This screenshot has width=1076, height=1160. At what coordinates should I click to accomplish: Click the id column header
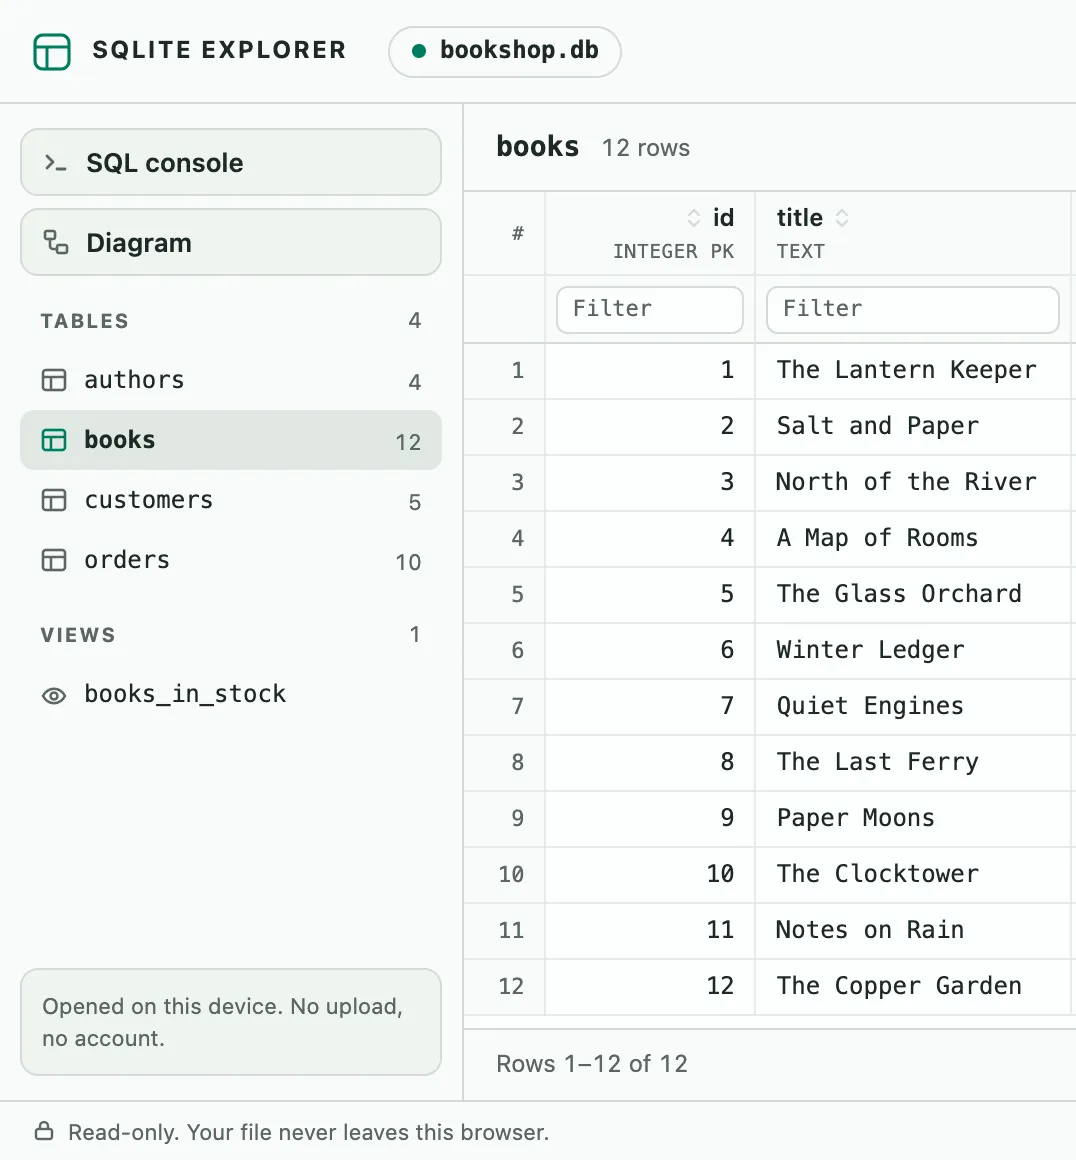tap(650, 234)
